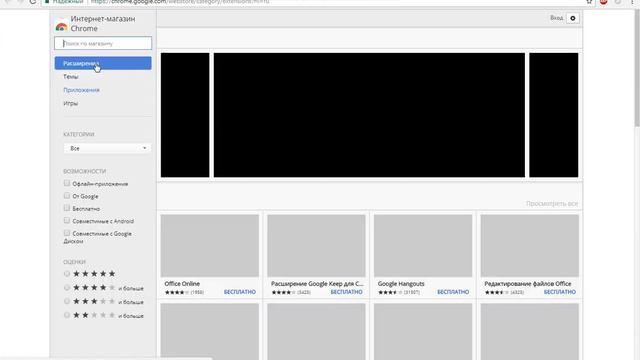This screenshot has height=360, width=640.
Task: Click the Просмотреть все link
Action: coord(552,203)
